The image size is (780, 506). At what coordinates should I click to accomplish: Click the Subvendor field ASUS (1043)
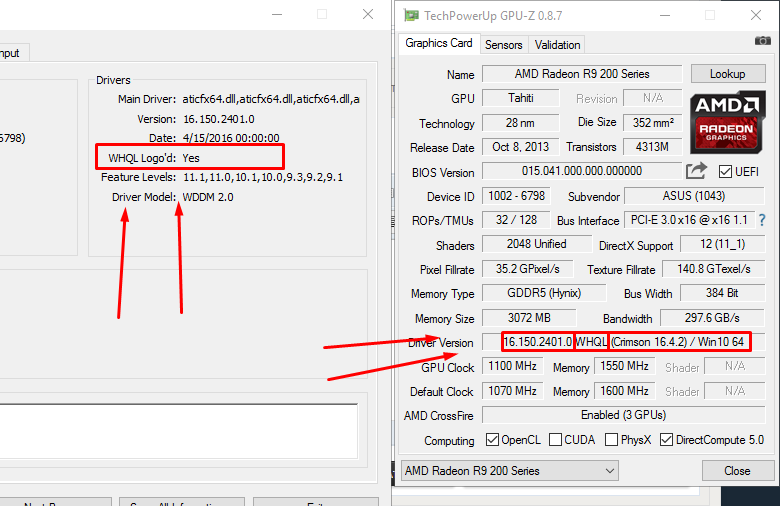694,196
